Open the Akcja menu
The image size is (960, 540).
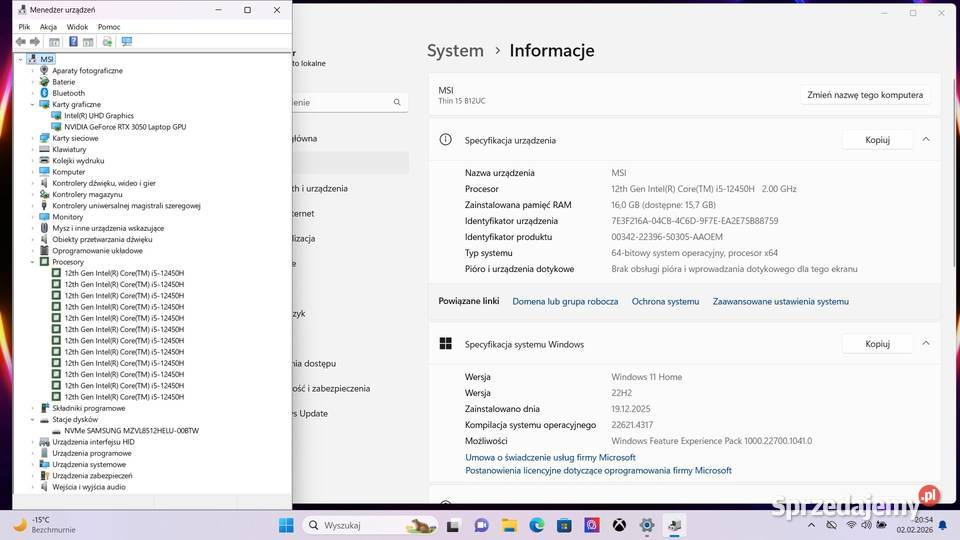tap(48, 27)
